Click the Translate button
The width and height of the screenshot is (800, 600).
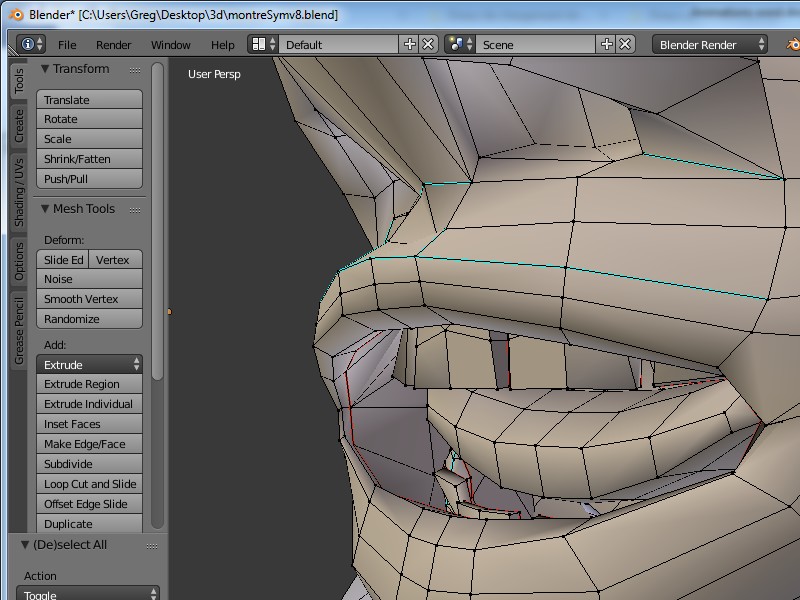(89, 99)
